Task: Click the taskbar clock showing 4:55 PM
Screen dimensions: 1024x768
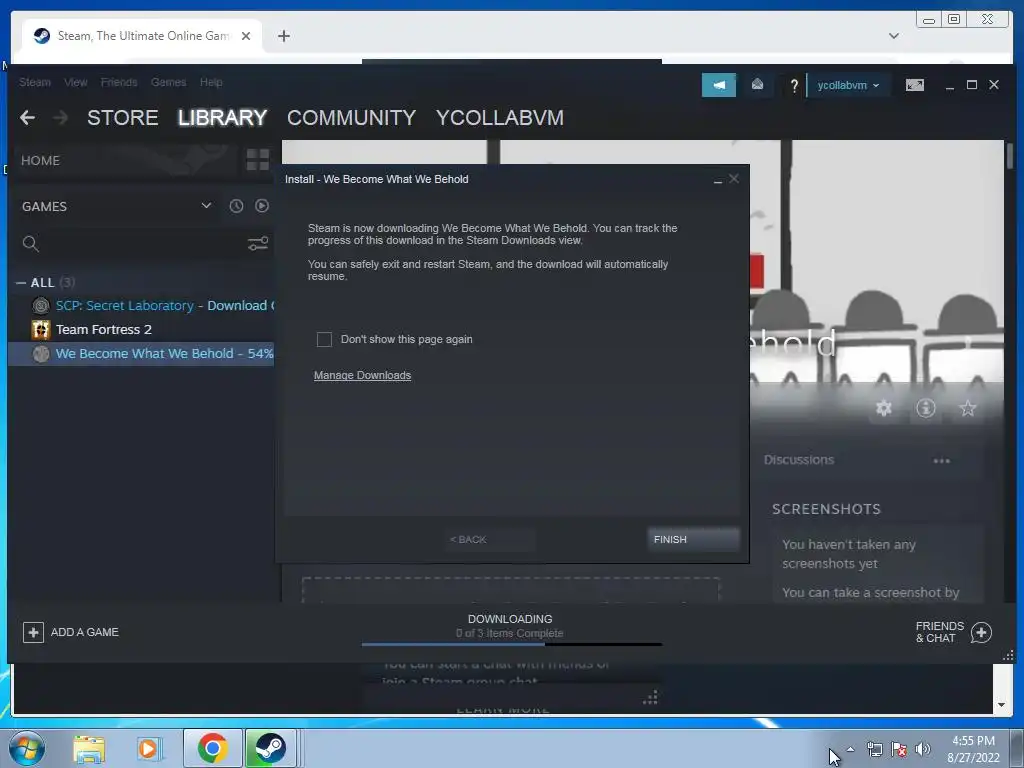Action: point(973,749)
